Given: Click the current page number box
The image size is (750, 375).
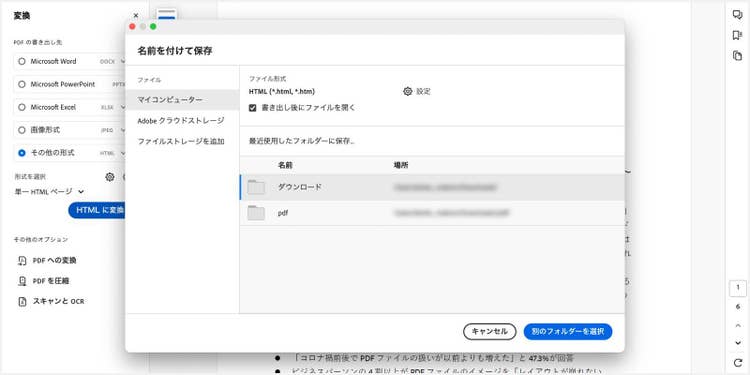Looking at the screenshot, I should point(738,288).
